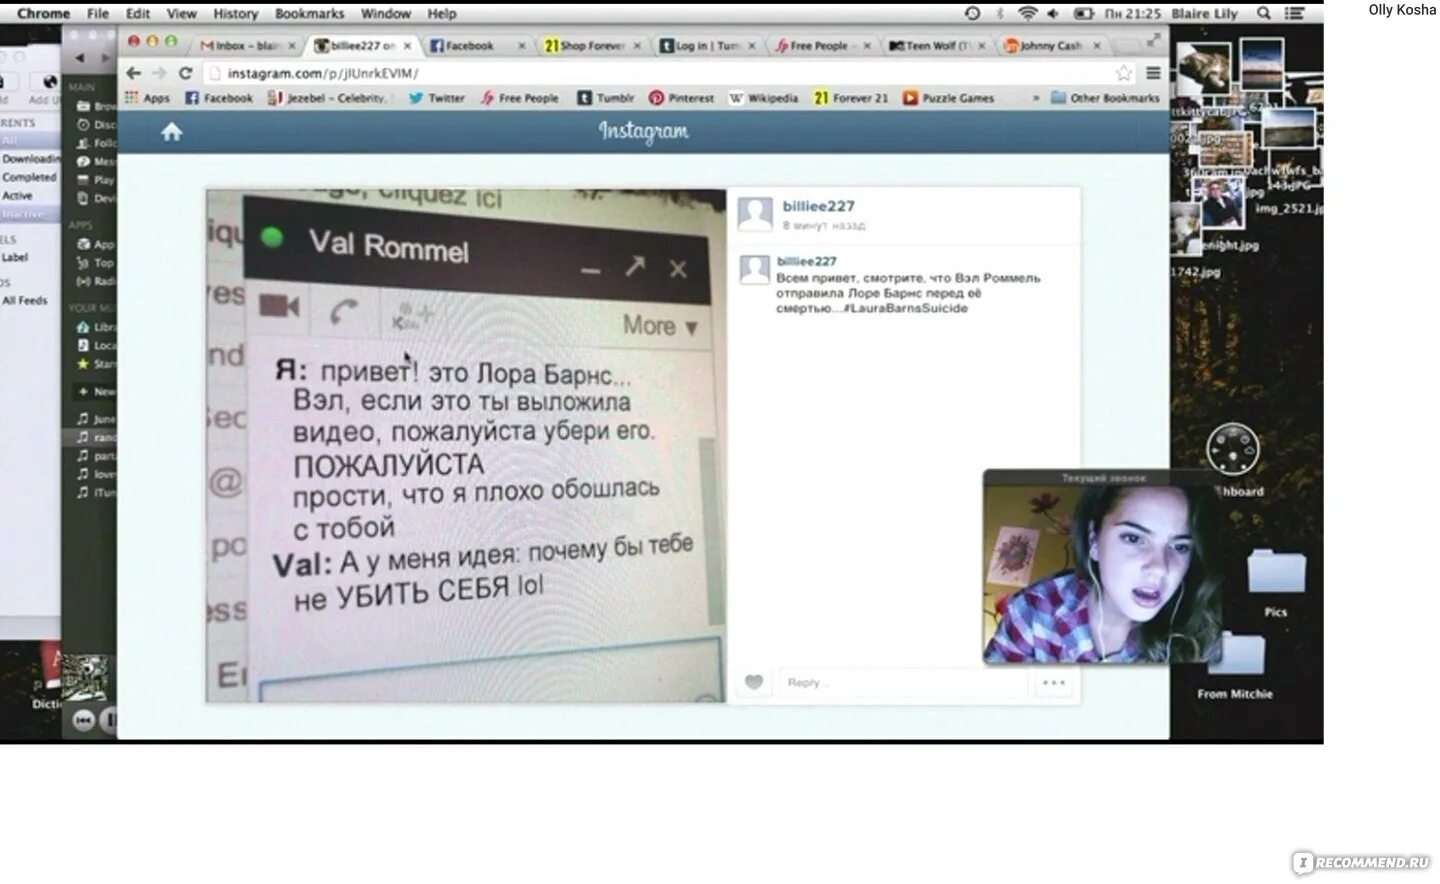
Task: Open Twitter bookmark
Action: 437,98
